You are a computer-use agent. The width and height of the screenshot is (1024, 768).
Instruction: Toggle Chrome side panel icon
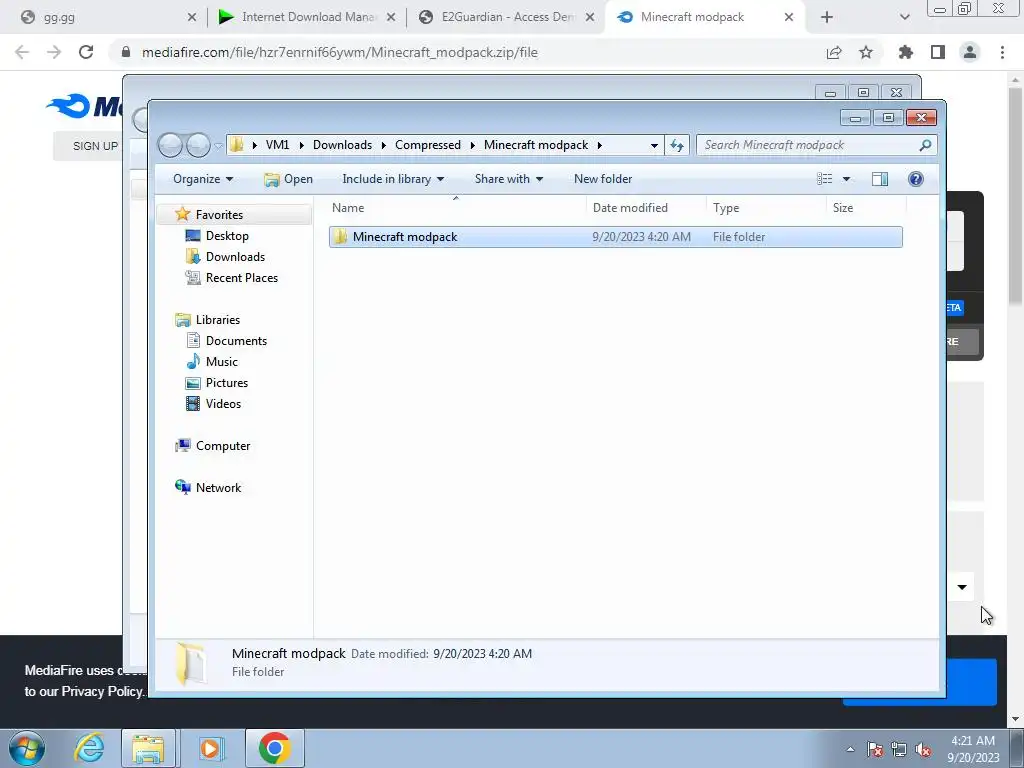(938, 52)
